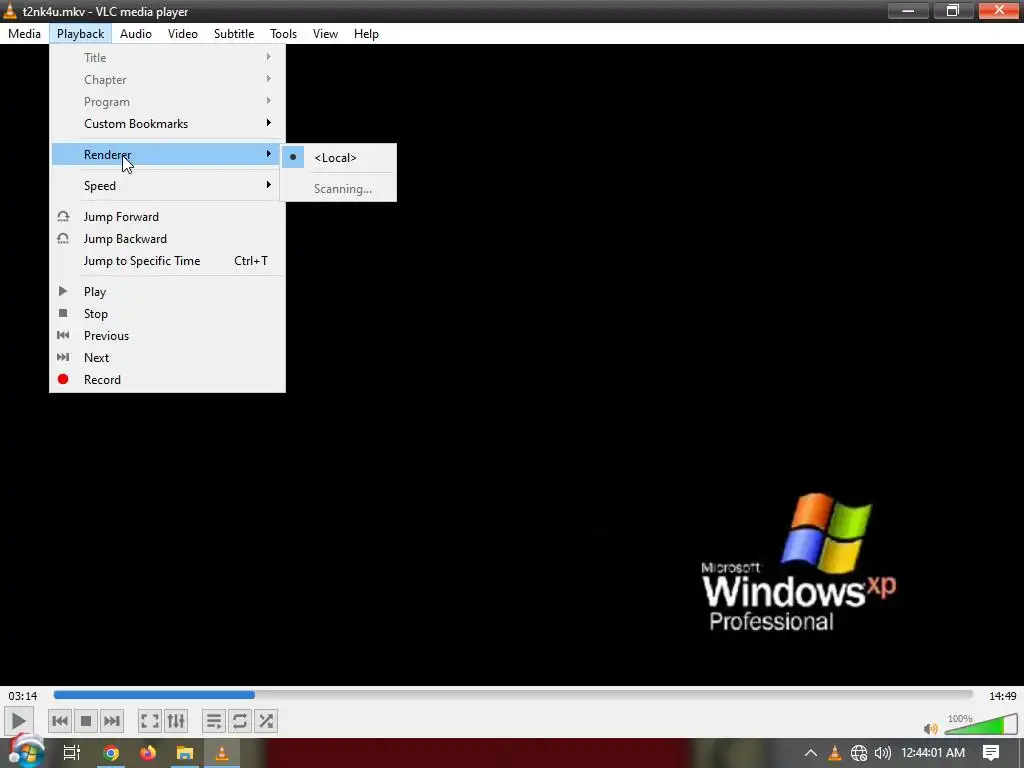Toggle fullscreen video mode
Screen dimensions: 1024x768
tap(150, 721)
